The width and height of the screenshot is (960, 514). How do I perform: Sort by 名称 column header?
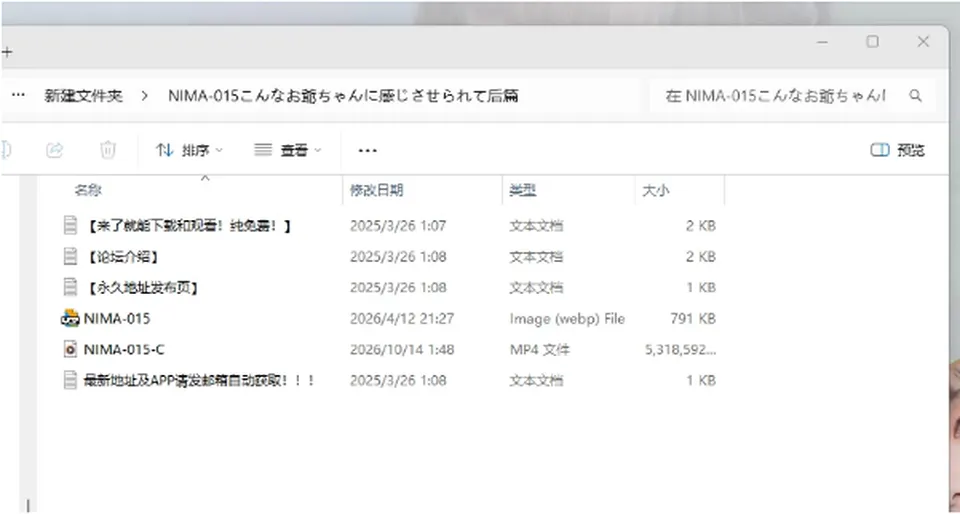click(88, 190)
